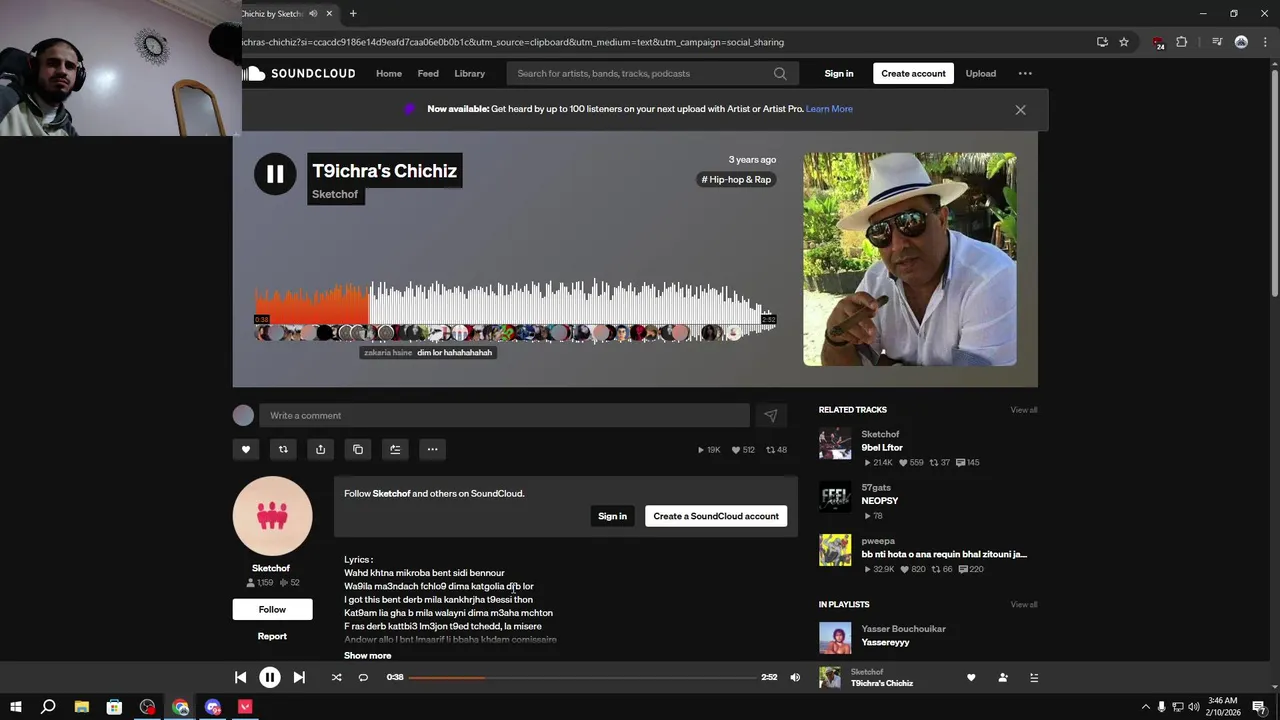Open T9ichra's Chichiz title in the player bar
This screenshot has width=1280, height=720.
pos(881,684)
